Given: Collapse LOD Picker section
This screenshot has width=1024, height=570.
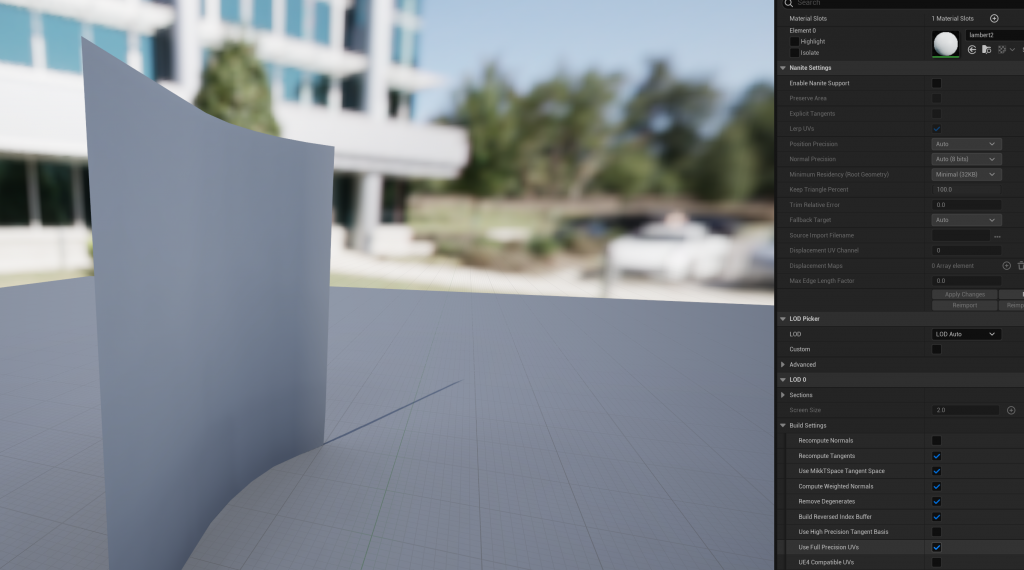Looking at the screenshot, I should [782, 319].
